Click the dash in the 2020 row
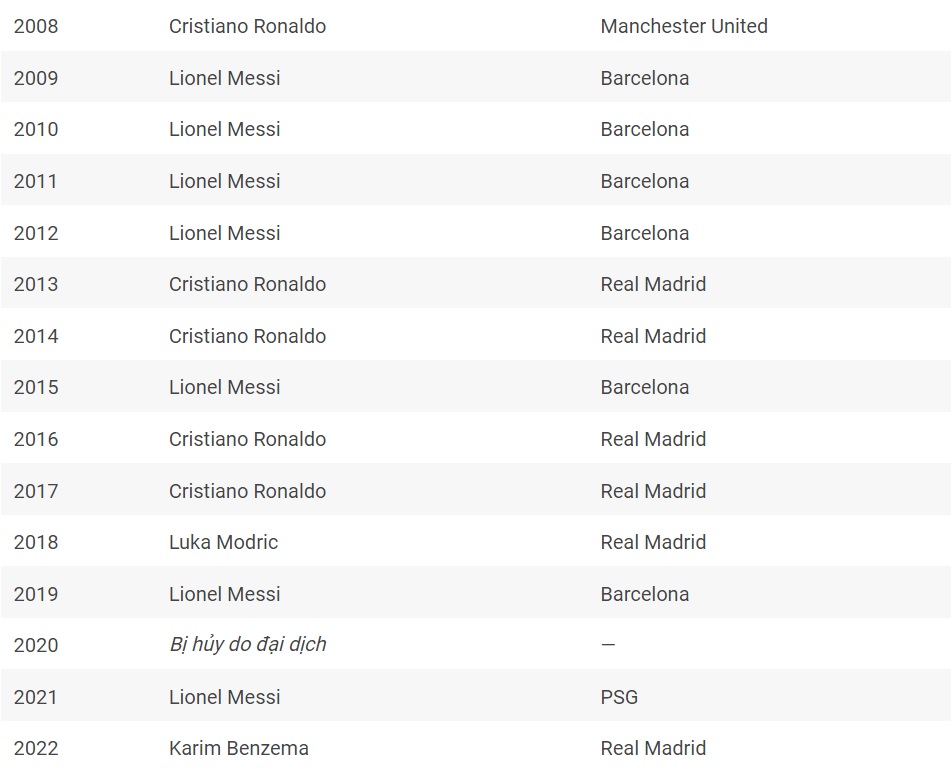This screenshot has width=951, height=771. 608,645
